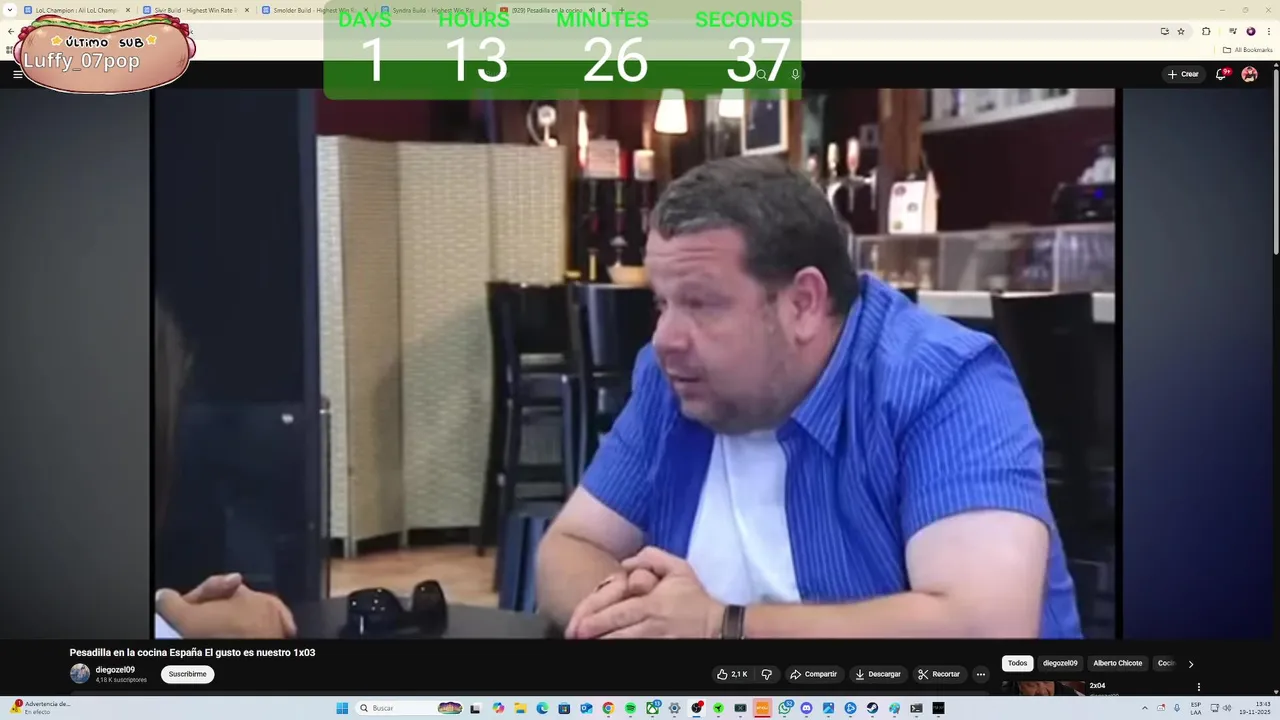The height and width of the screenshot is (720, 1280).
Task: Open Microsoft Edge from taskbar
Action: [x=542, y=708]
